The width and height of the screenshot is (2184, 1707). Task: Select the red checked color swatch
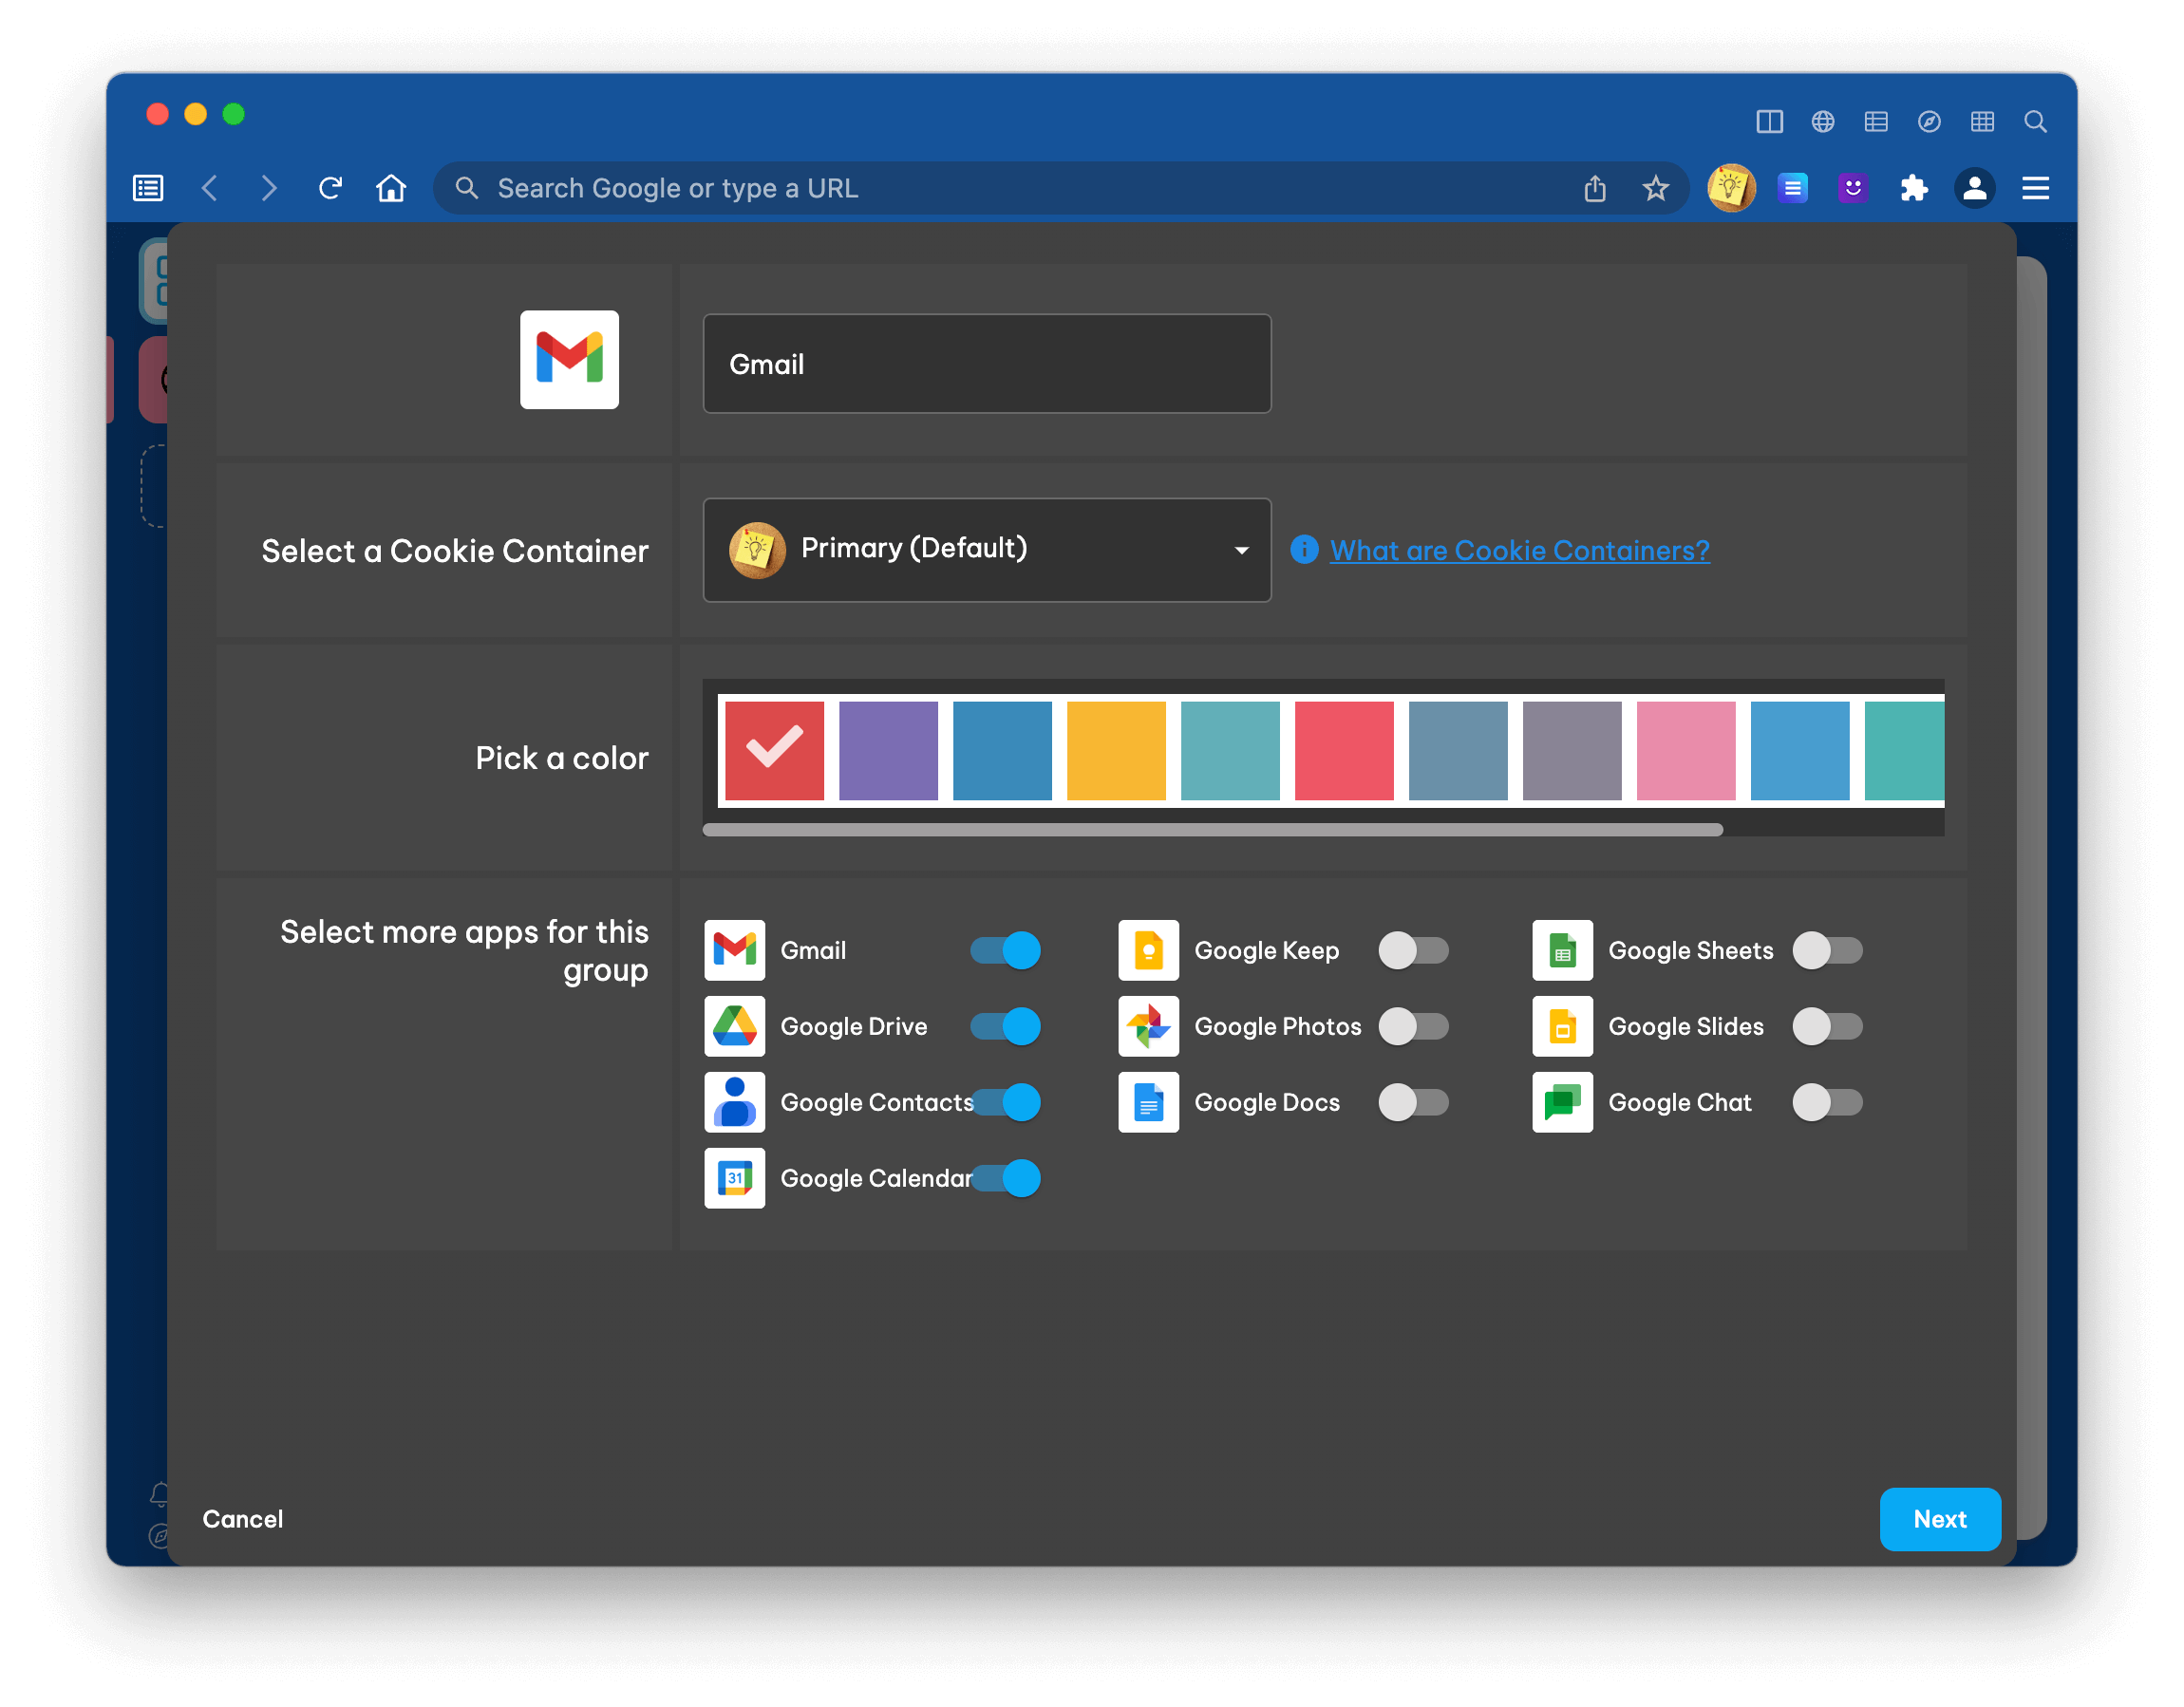774,750
